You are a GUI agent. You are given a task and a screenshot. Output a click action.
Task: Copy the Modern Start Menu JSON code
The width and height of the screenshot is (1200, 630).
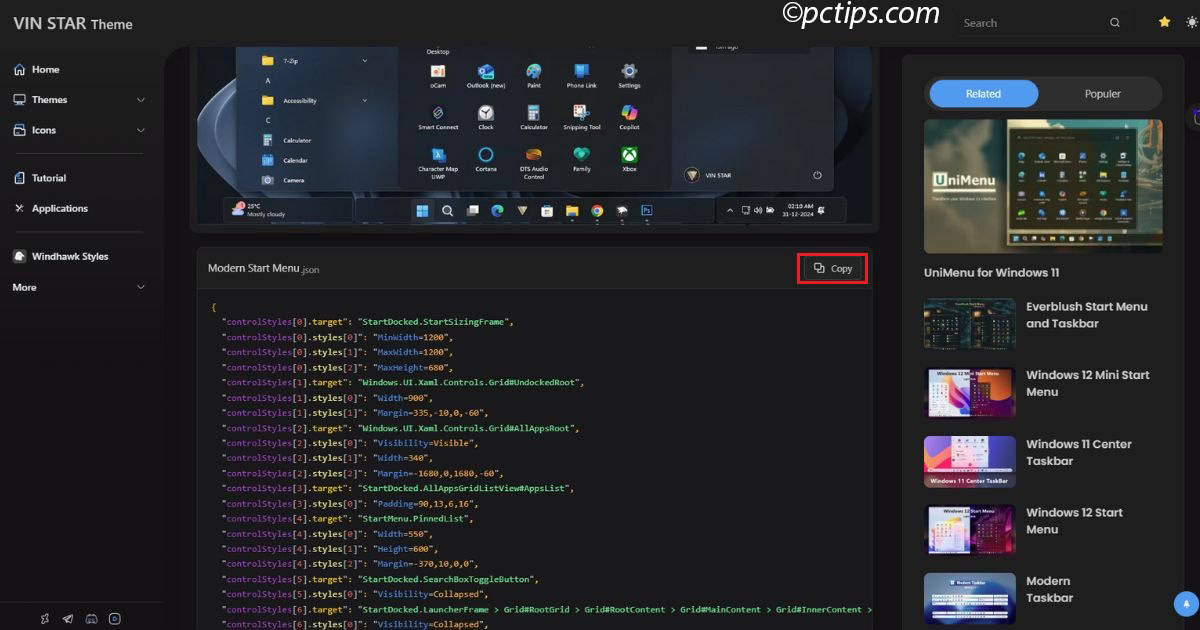click(833, 268)
